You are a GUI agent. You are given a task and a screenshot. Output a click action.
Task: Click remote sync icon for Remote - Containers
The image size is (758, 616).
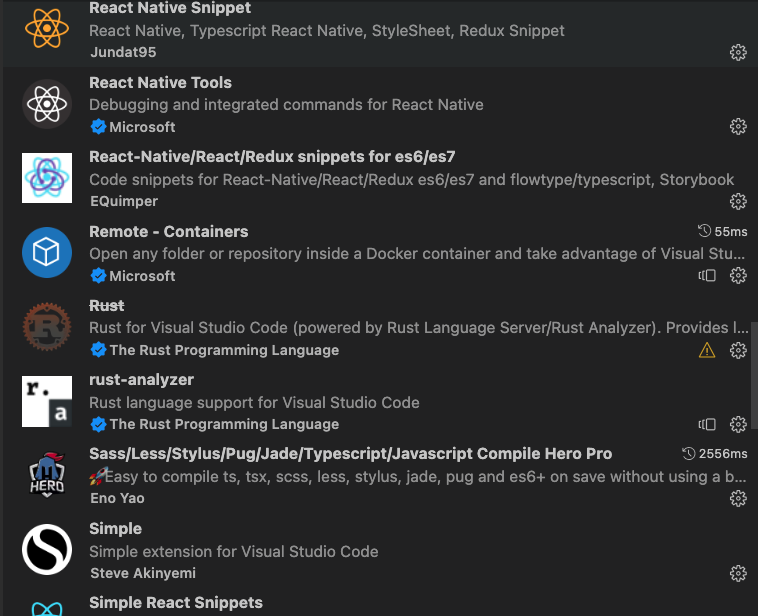(707, 276)
